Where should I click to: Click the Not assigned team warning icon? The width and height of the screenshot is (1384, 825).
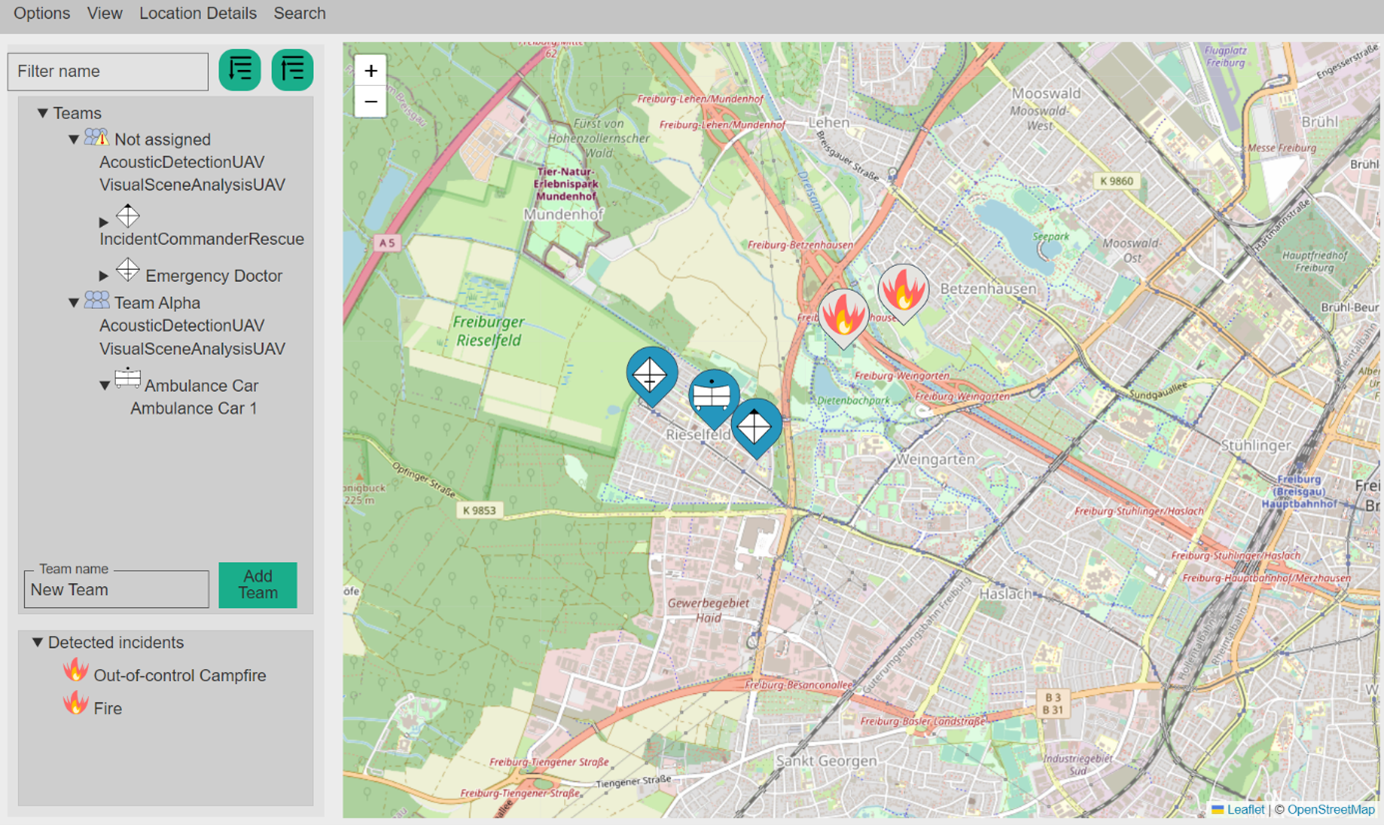click(x=97, y=138)
